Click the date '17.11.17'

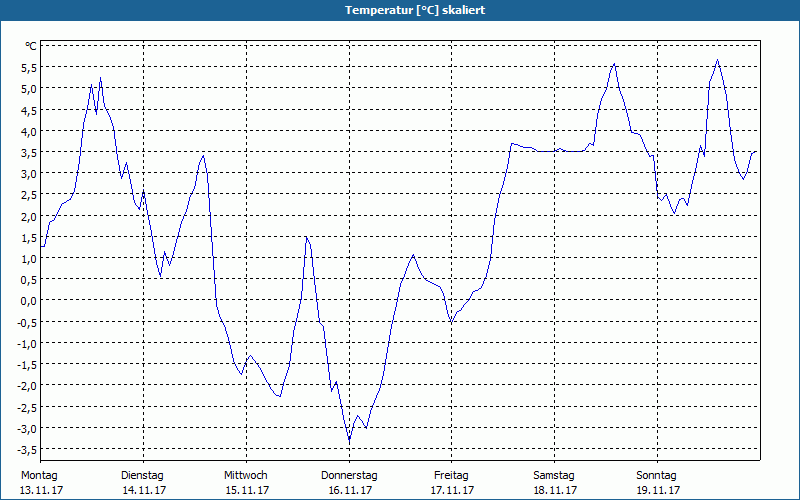(x=453, y=490)
